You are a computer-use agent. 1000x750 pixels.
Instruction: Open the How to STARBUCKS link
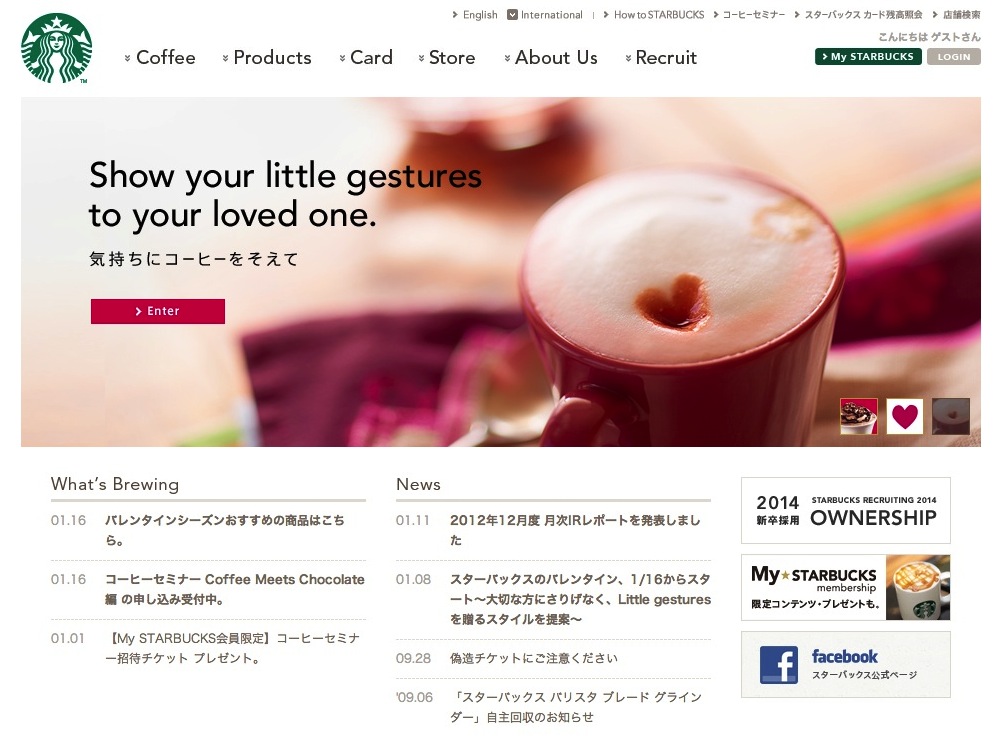(654, 15)
